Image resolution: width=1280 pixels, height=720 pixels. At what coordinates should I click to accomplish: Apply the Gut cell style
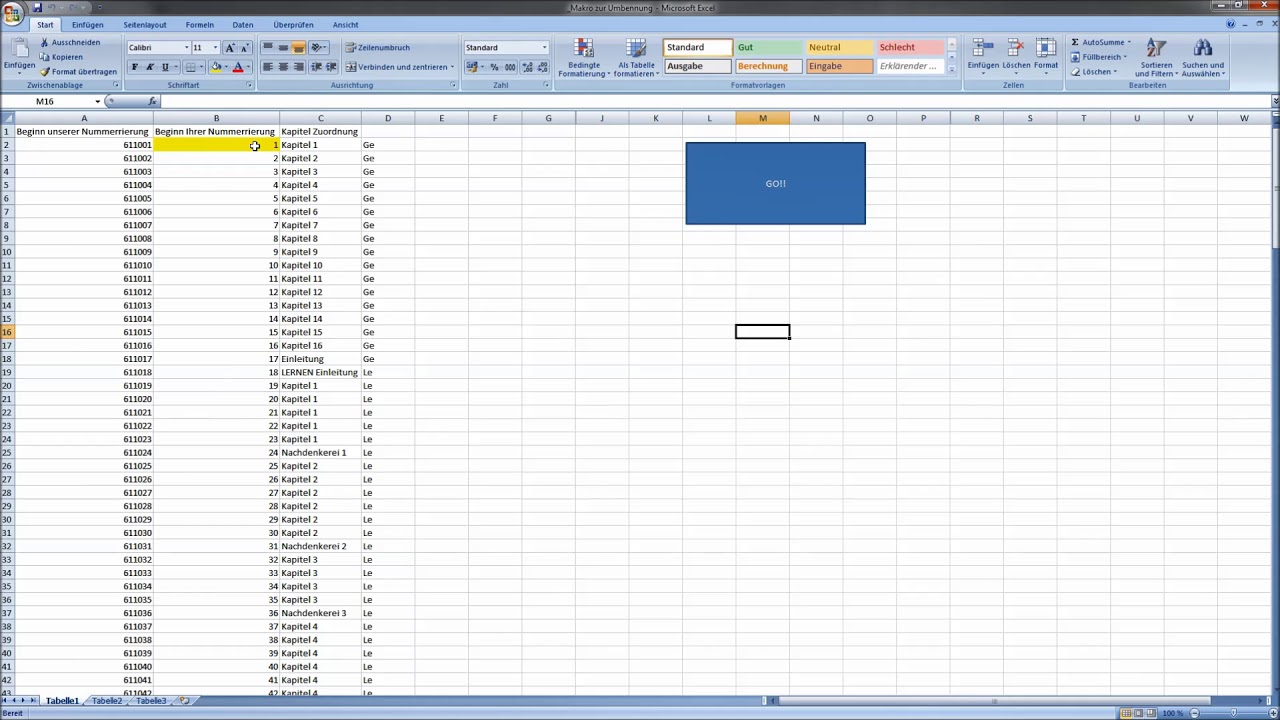coord(768,47)
